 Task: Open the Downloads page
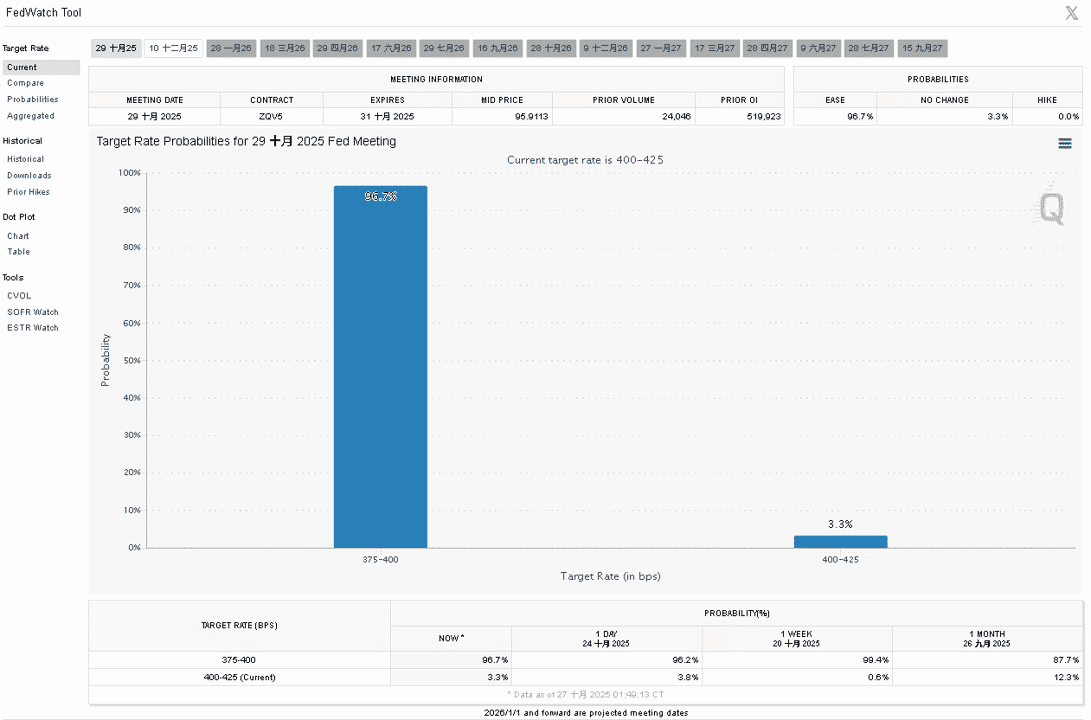click(x=29, y=175)
